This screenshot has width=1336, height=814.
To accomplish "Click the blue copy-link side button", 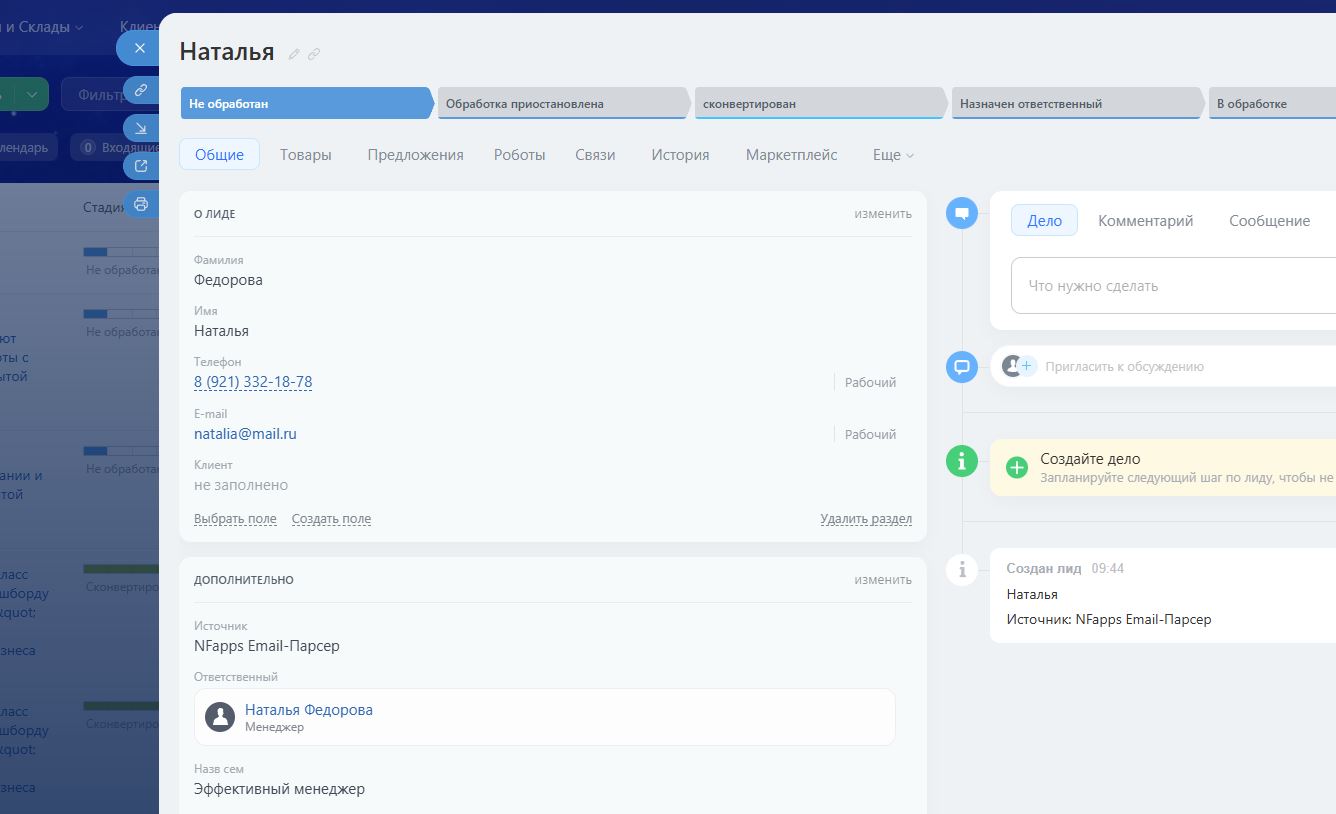I will (140, 90).
